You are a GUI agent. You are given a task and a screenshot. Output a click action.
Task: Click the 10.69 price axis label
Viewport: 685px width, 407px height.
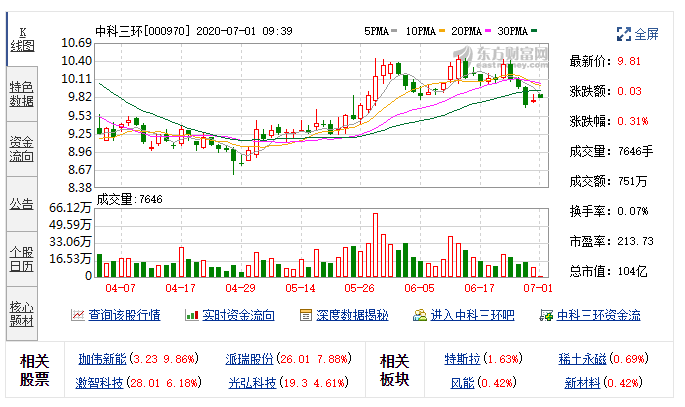click(x=76, y=43)
